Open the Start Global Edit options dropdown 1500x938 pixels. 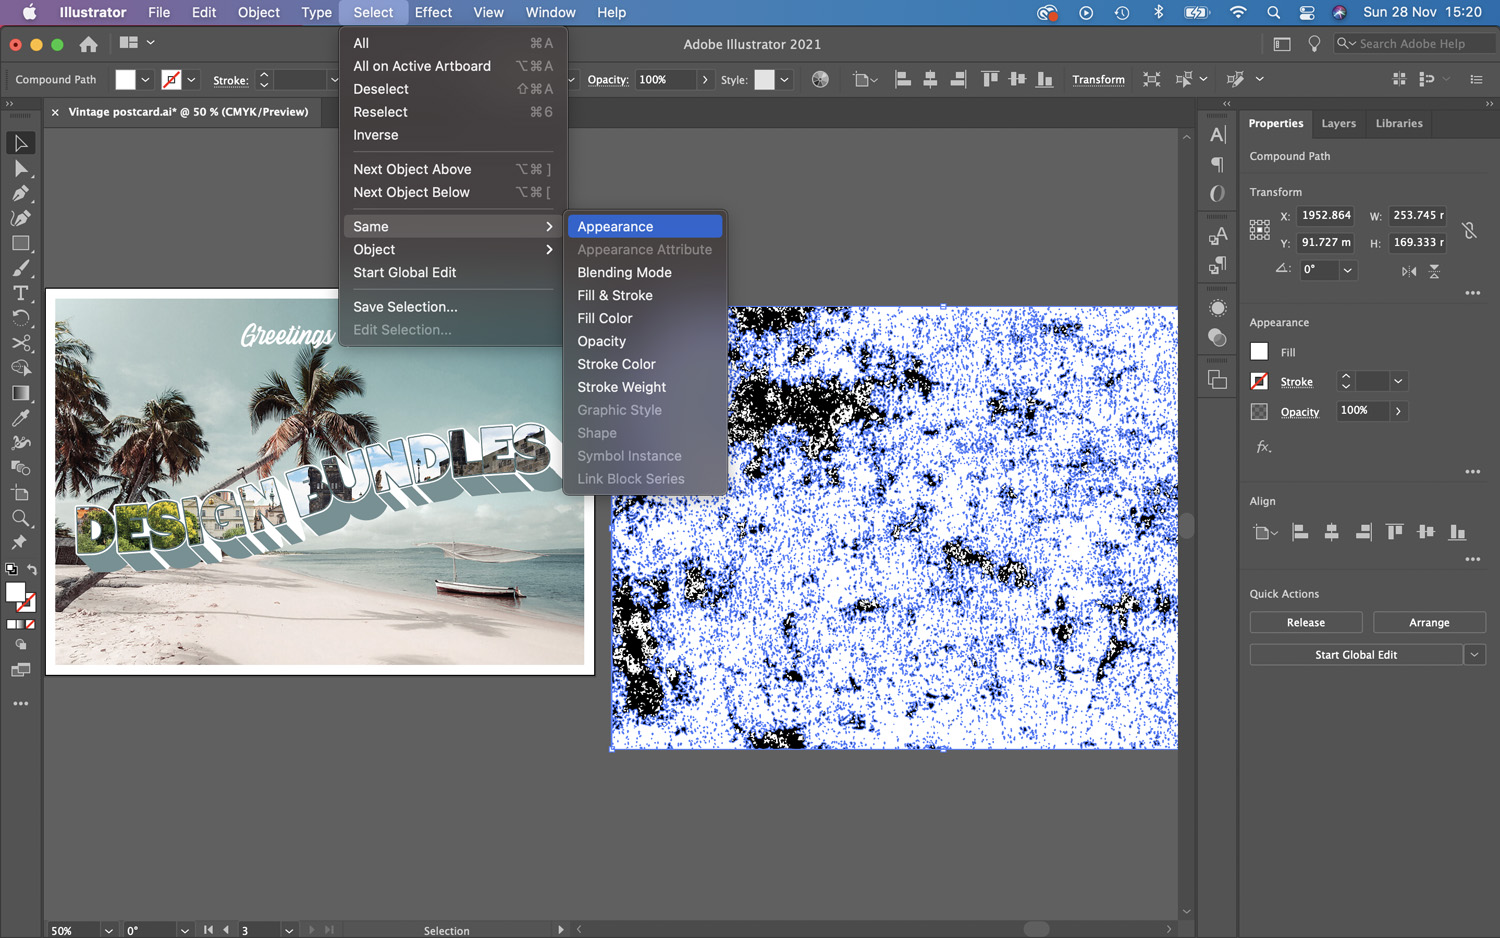click(1475, 655)
